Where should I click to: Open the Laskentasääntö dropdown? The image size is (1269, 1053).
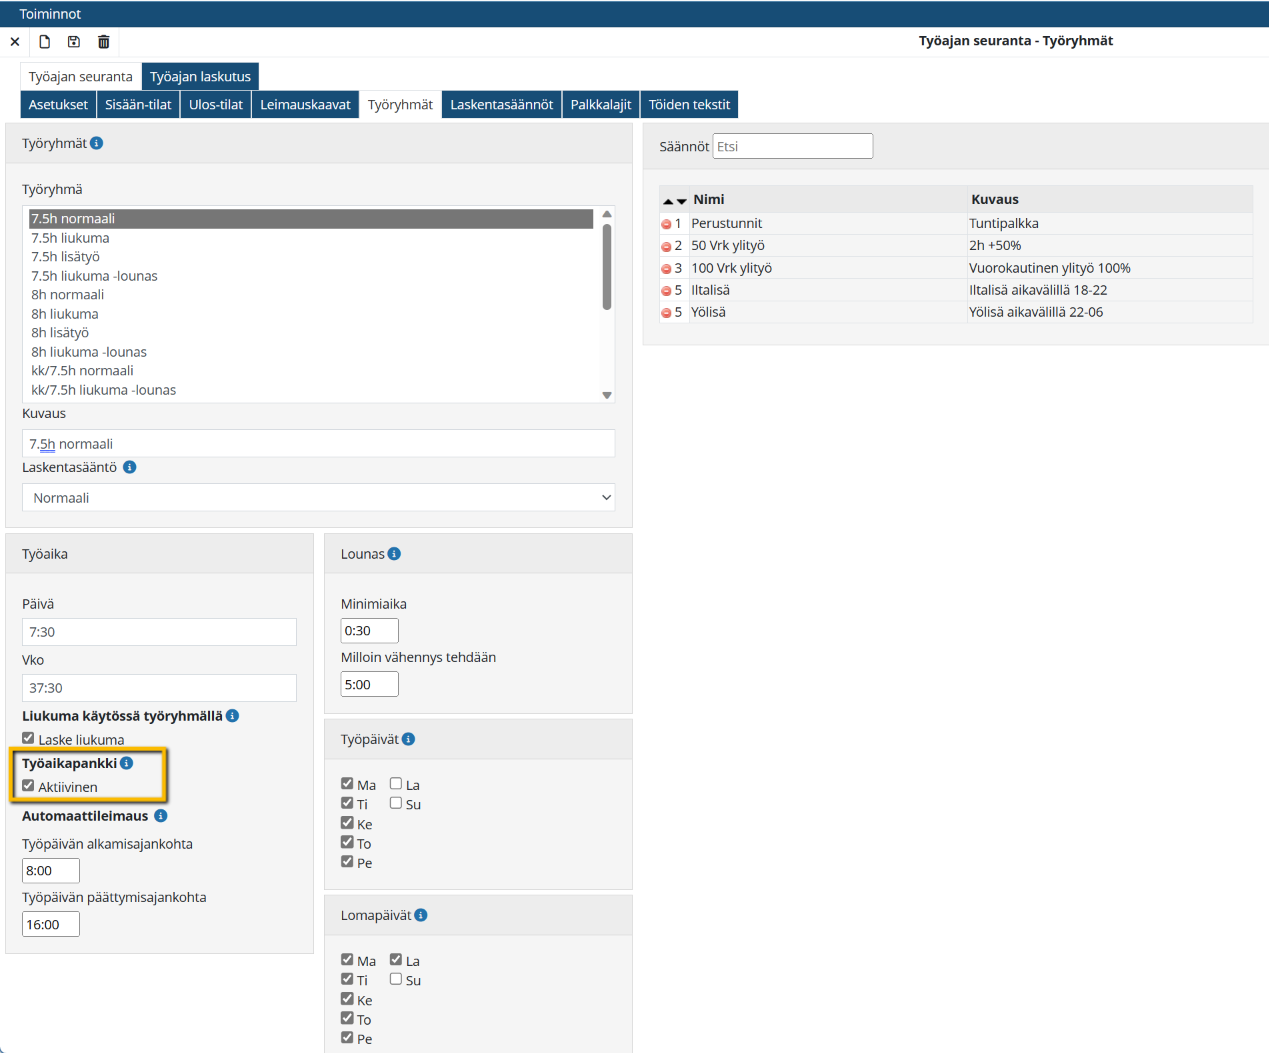[x=318, y=498]
